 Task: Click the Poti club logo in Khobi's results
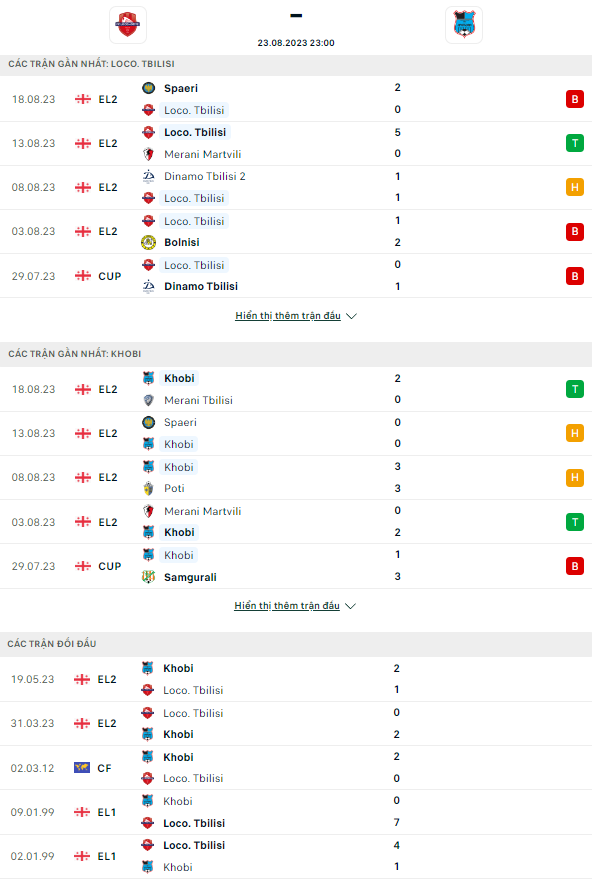[x=147, y=488]
